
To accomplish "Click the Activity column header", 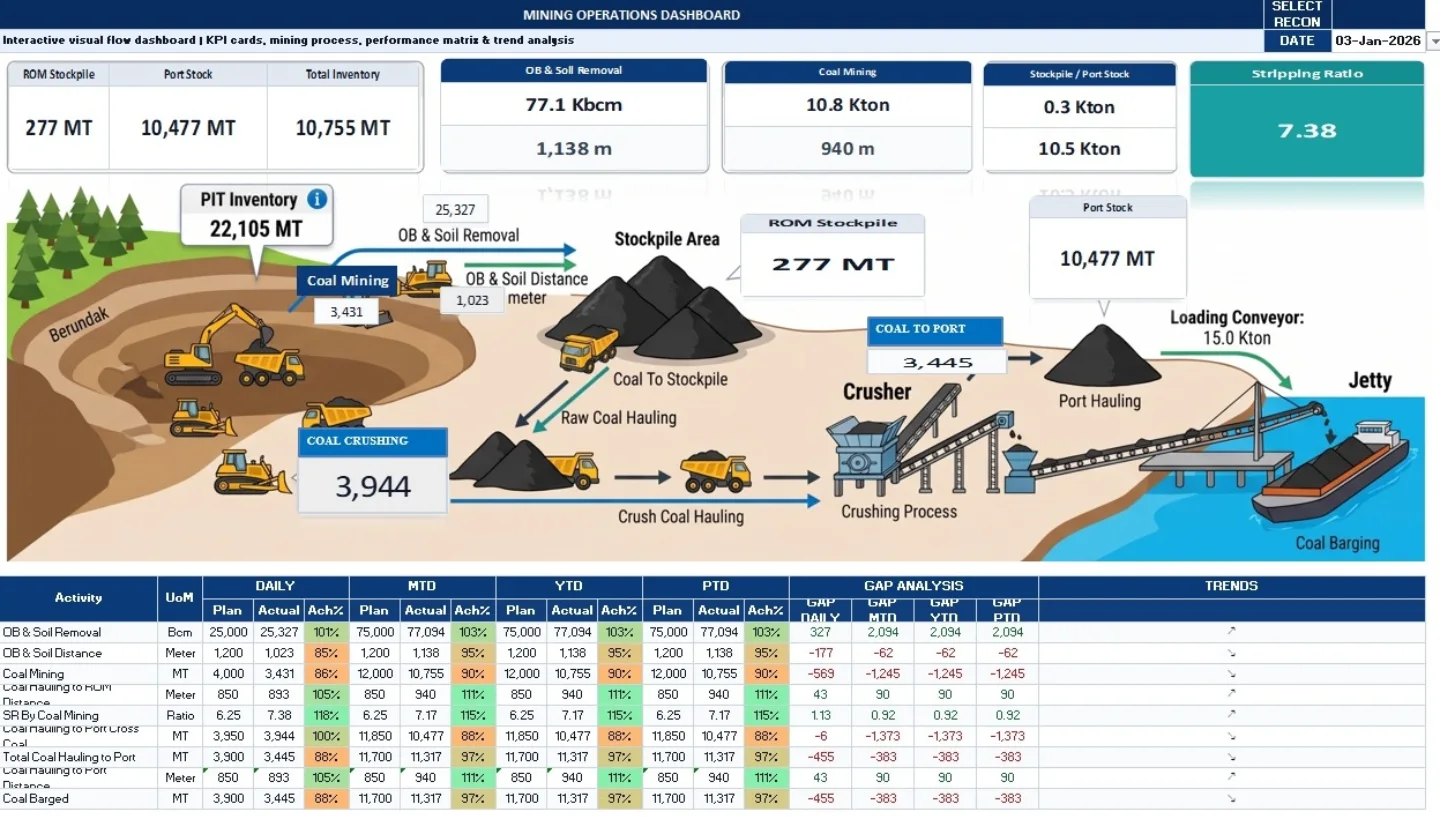I will pyautogui.click(x=78, y=598).
